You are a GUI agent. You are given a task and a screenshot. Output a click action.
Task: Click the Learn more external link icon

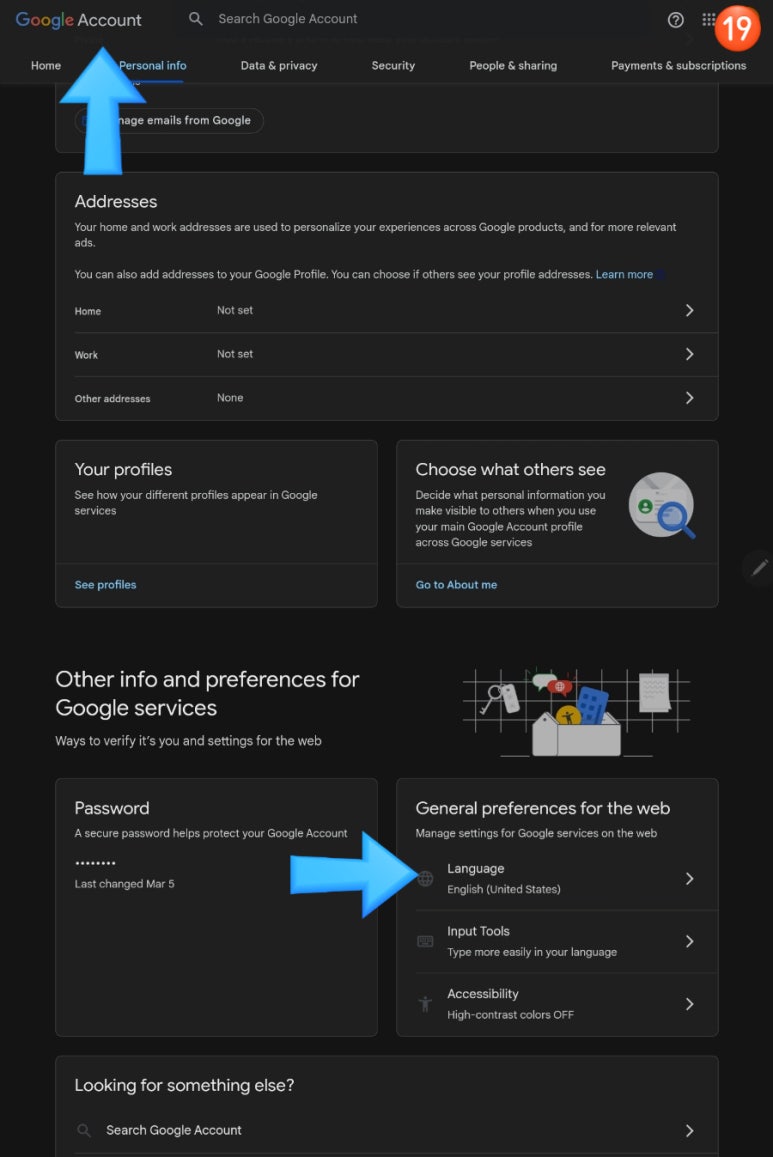(661, 274)
